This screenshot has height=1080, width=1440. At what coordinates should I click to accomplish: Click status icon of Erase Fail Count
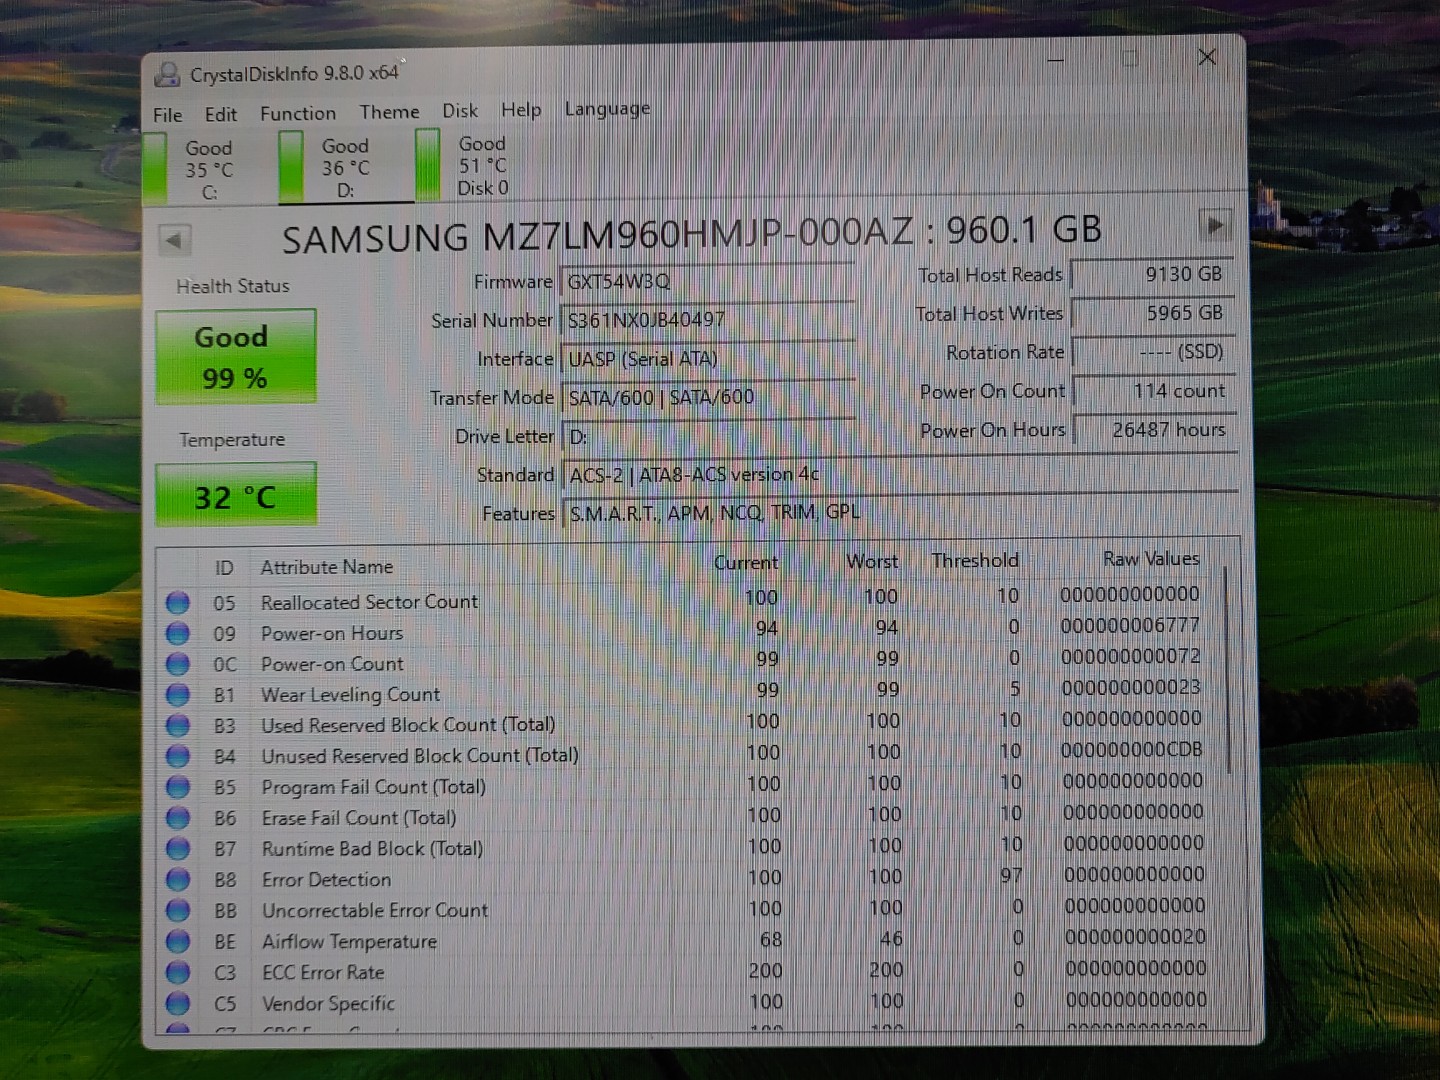[178, 818]
